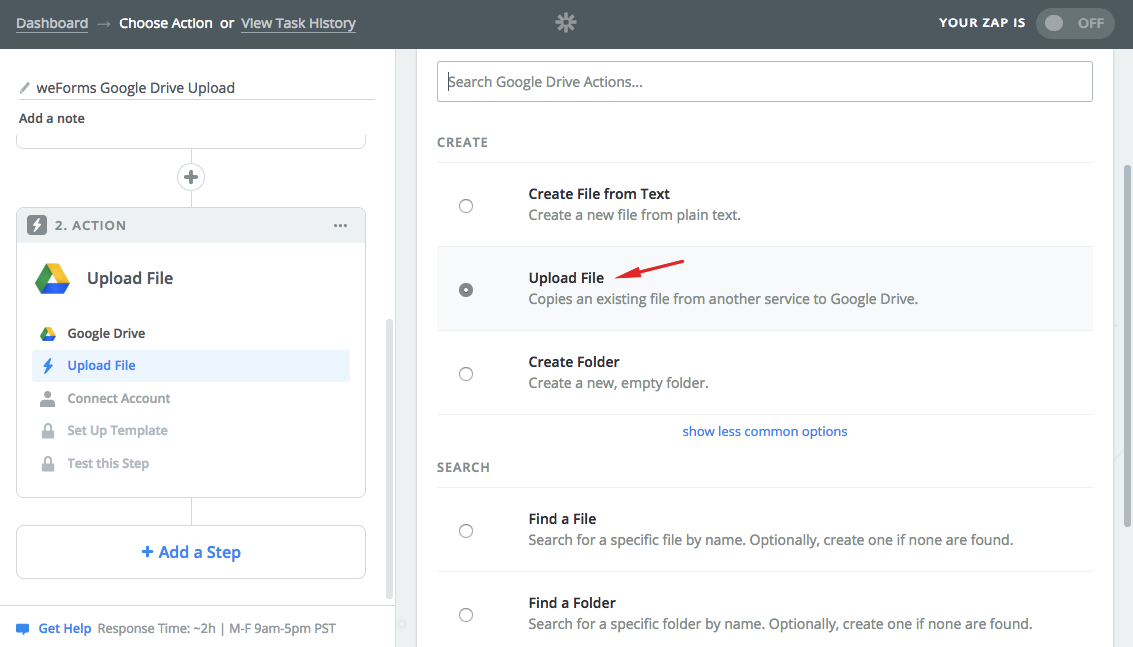Go back to the Dashboard link
Screen dimensions: 1133x647
tap(52, 23)
